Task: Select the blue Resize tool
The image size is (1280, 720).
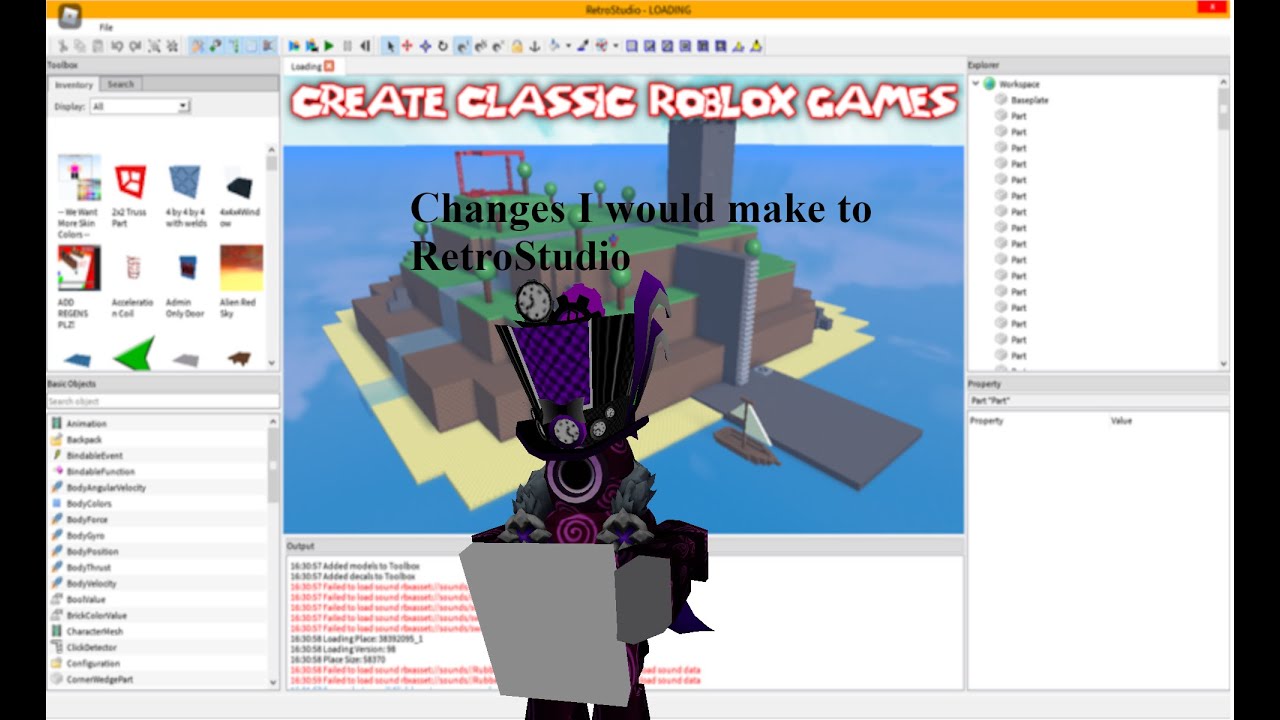Action: pyautogui.click(x=425, y=46)
